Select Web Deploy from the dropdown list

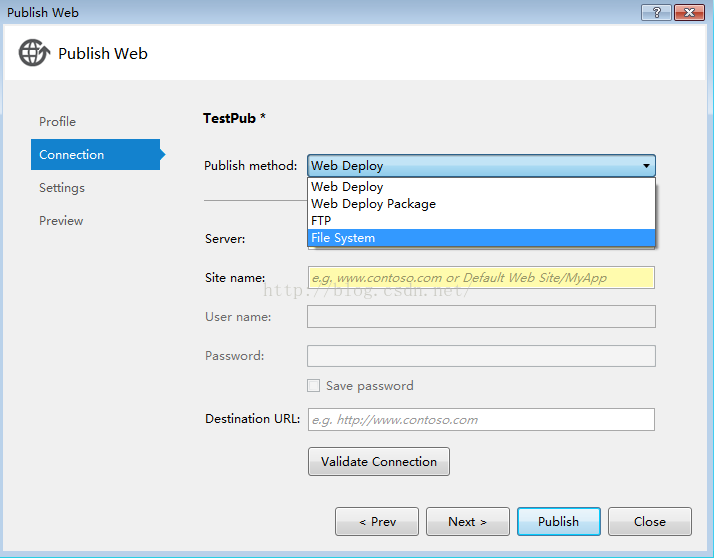pyautogui.click(x=347, y=187)
